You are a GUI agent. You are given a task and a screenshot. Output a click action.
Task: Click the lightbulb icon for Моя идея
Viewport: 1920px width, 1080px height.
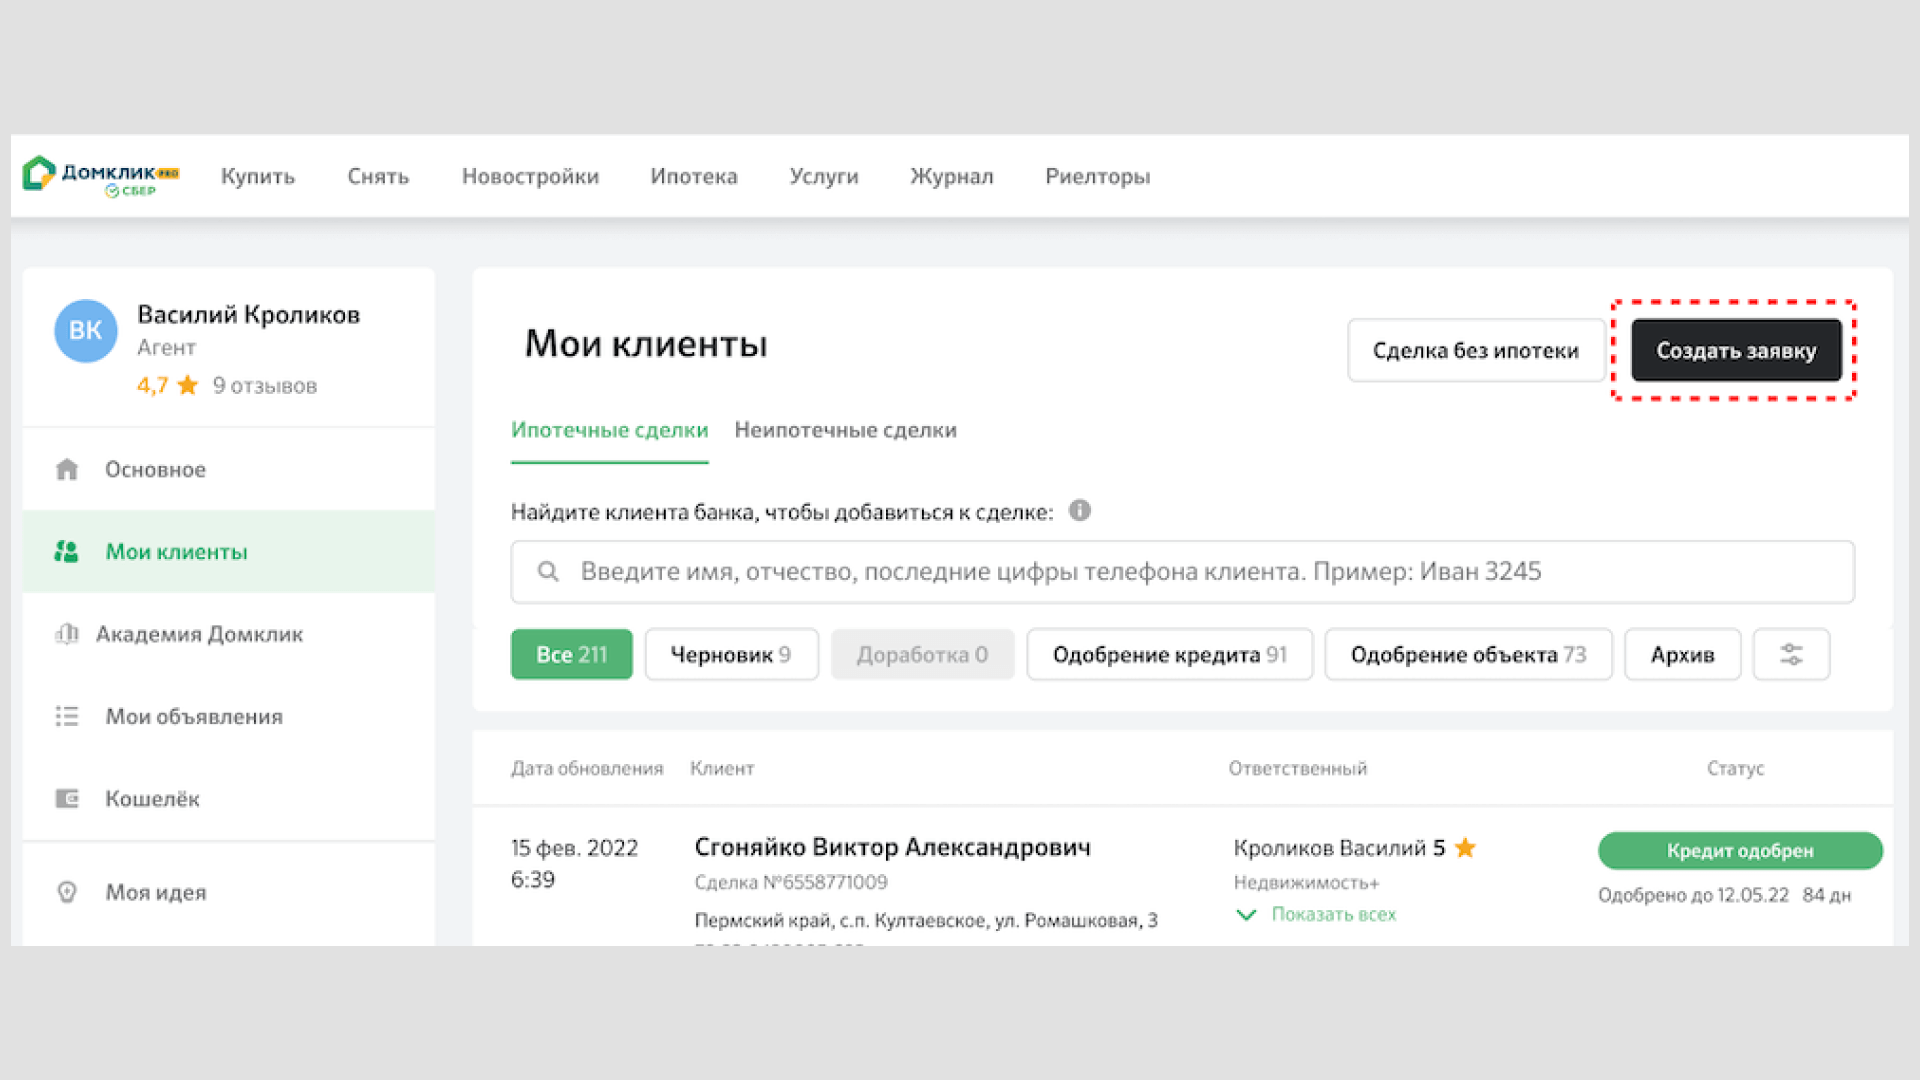tap(67, 892)
